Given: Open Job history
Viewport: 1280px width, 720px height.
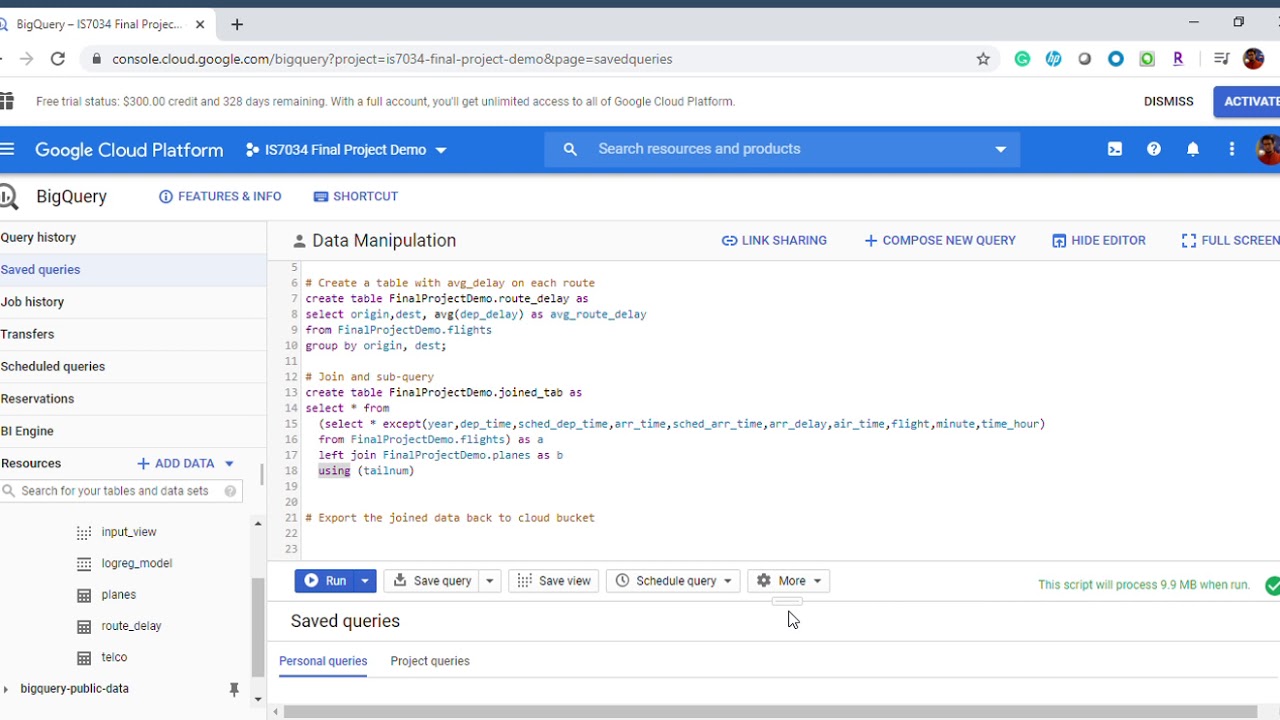Looking at the screenshot, I should tap(32, 302).
